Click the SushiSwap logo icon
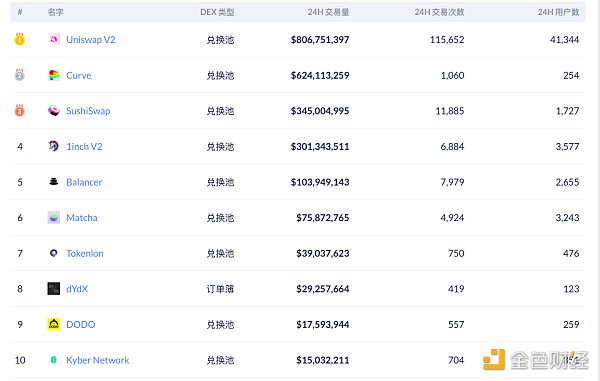Viewport: 600px width, 381px height. [x=54, y=111]
